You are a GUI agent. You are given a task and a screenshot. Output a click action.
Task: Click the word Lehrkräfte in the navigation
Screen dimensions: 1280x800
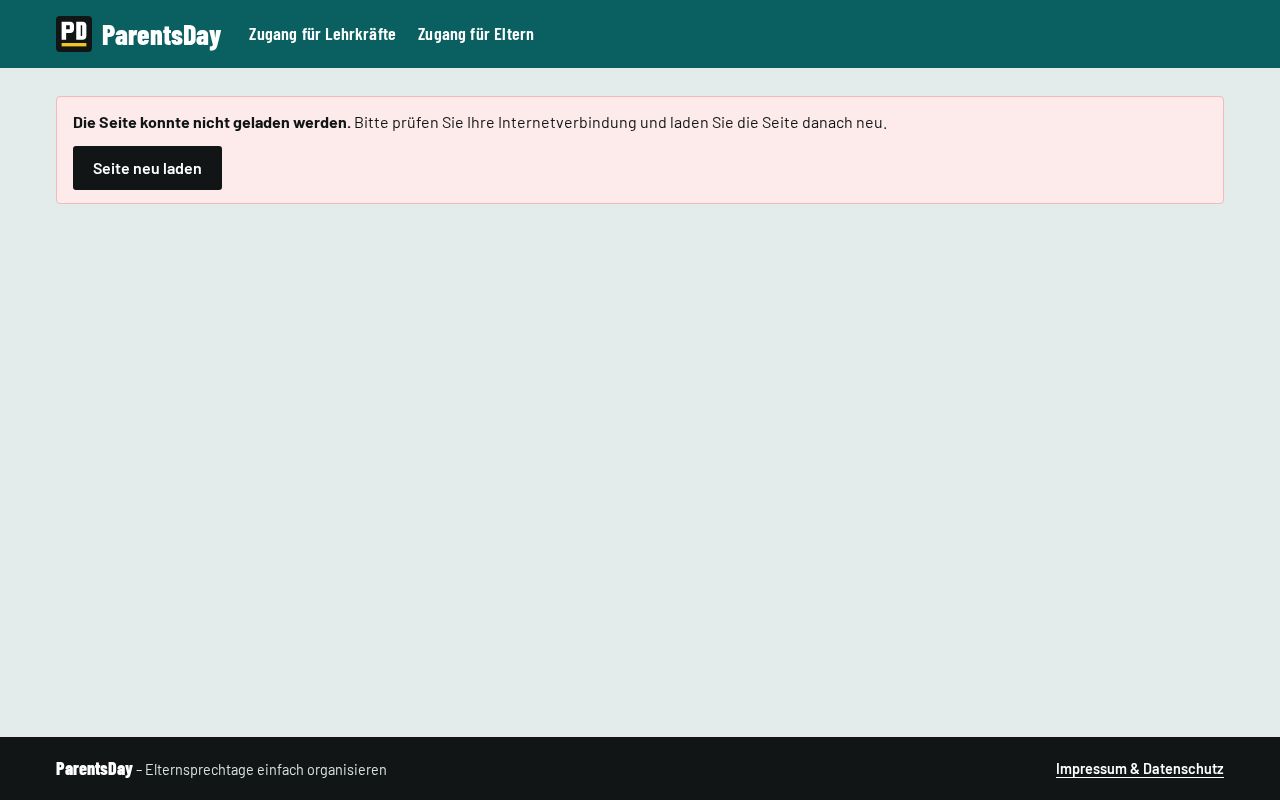point(360,34)
